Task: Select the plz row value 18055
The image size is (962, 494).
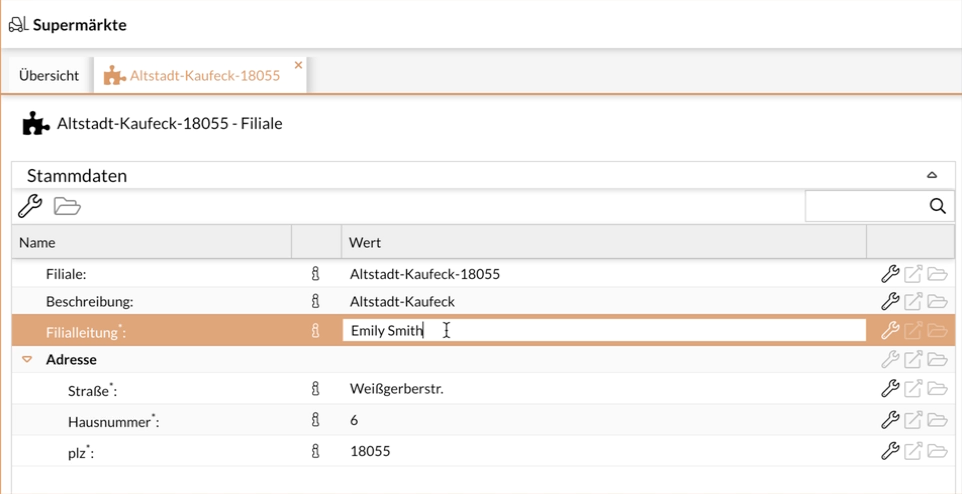Action: [370, 451]
